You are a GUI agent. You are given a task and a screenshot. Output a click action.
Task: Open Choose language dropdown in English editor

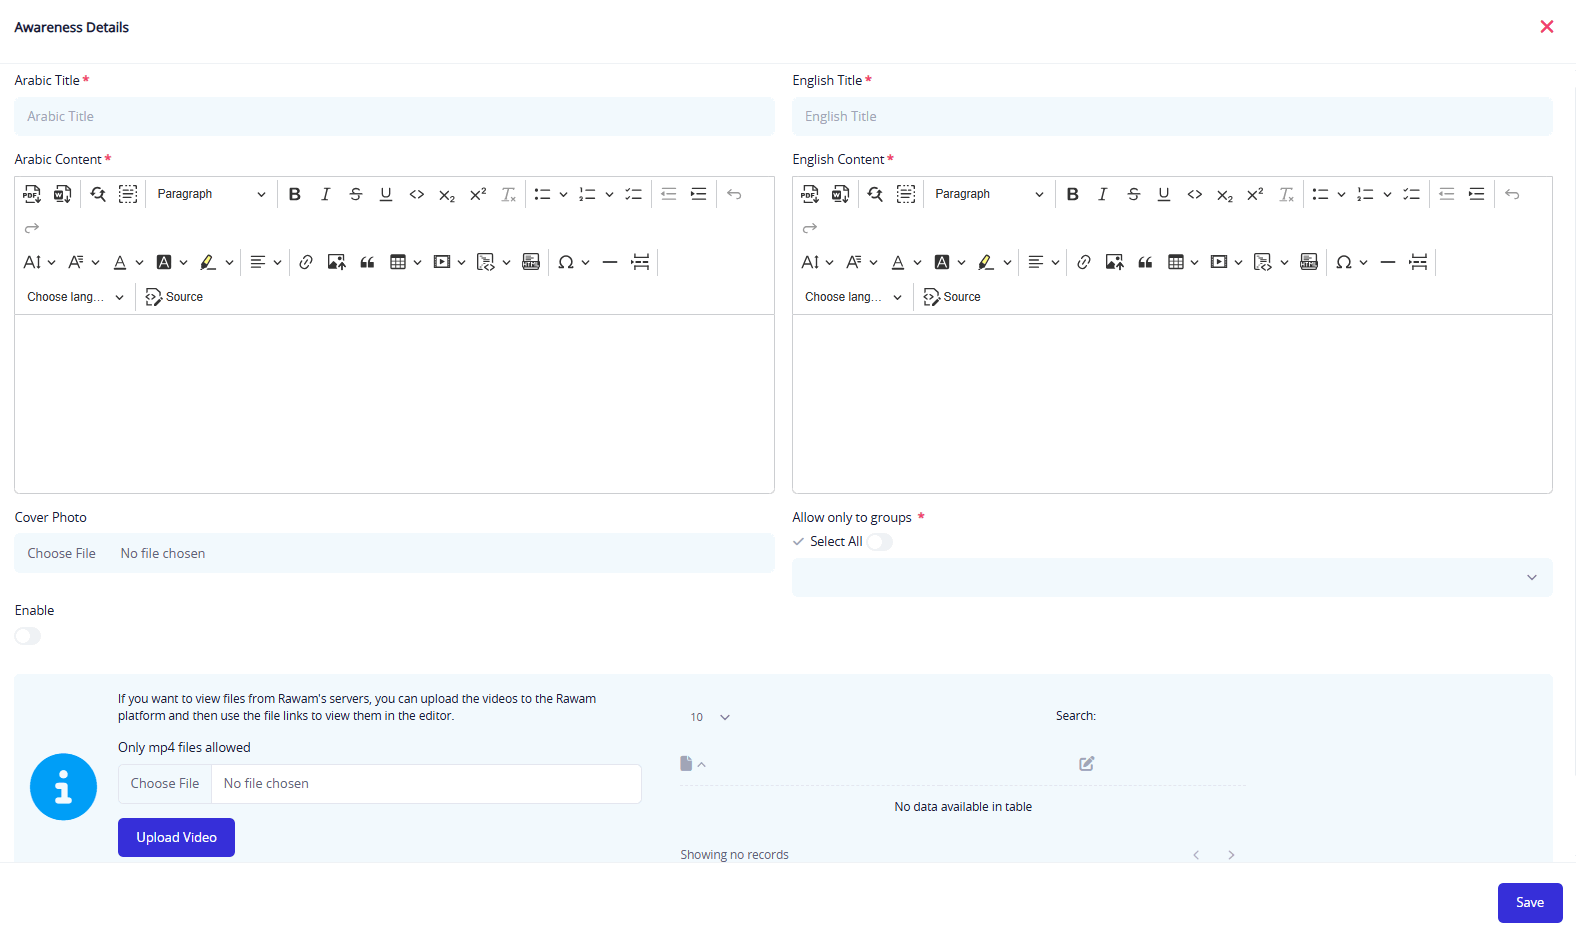853,297
